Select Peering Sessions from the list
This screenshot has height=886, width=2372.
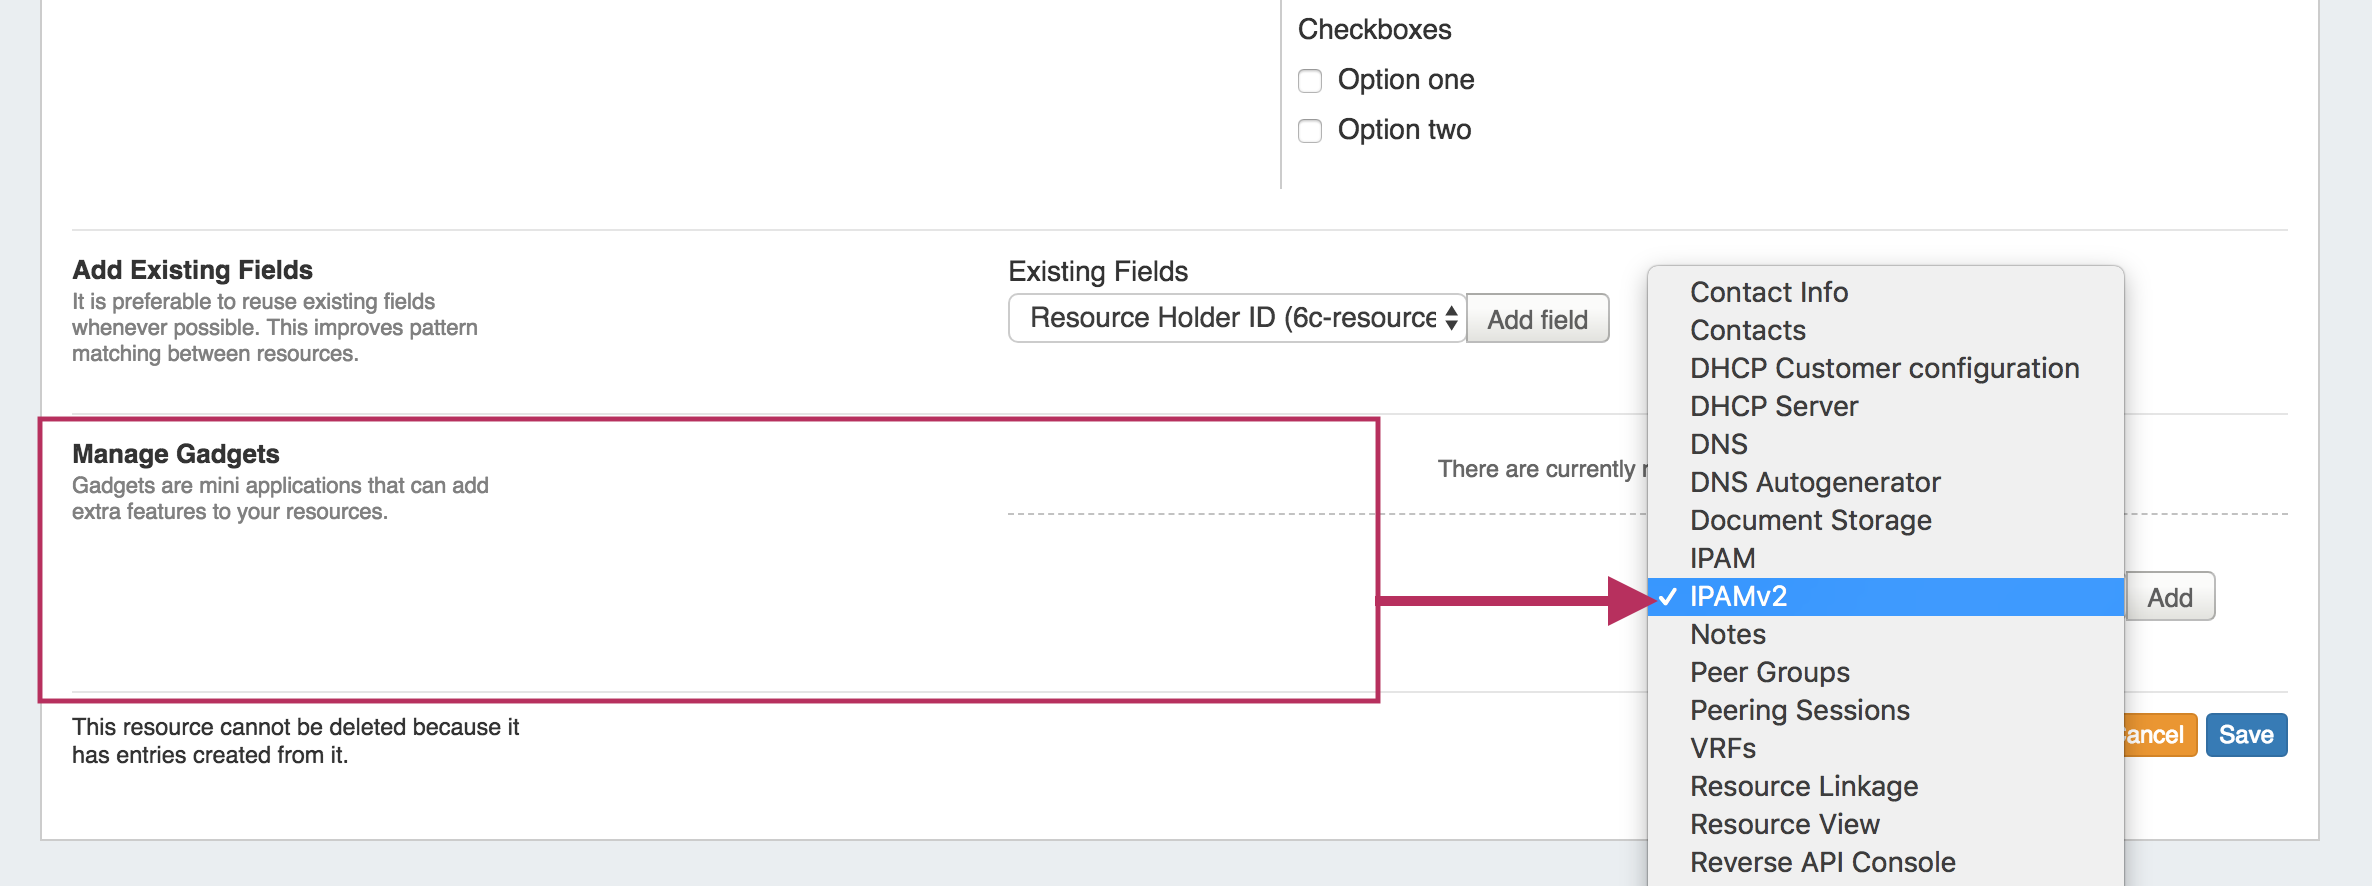1799,710
